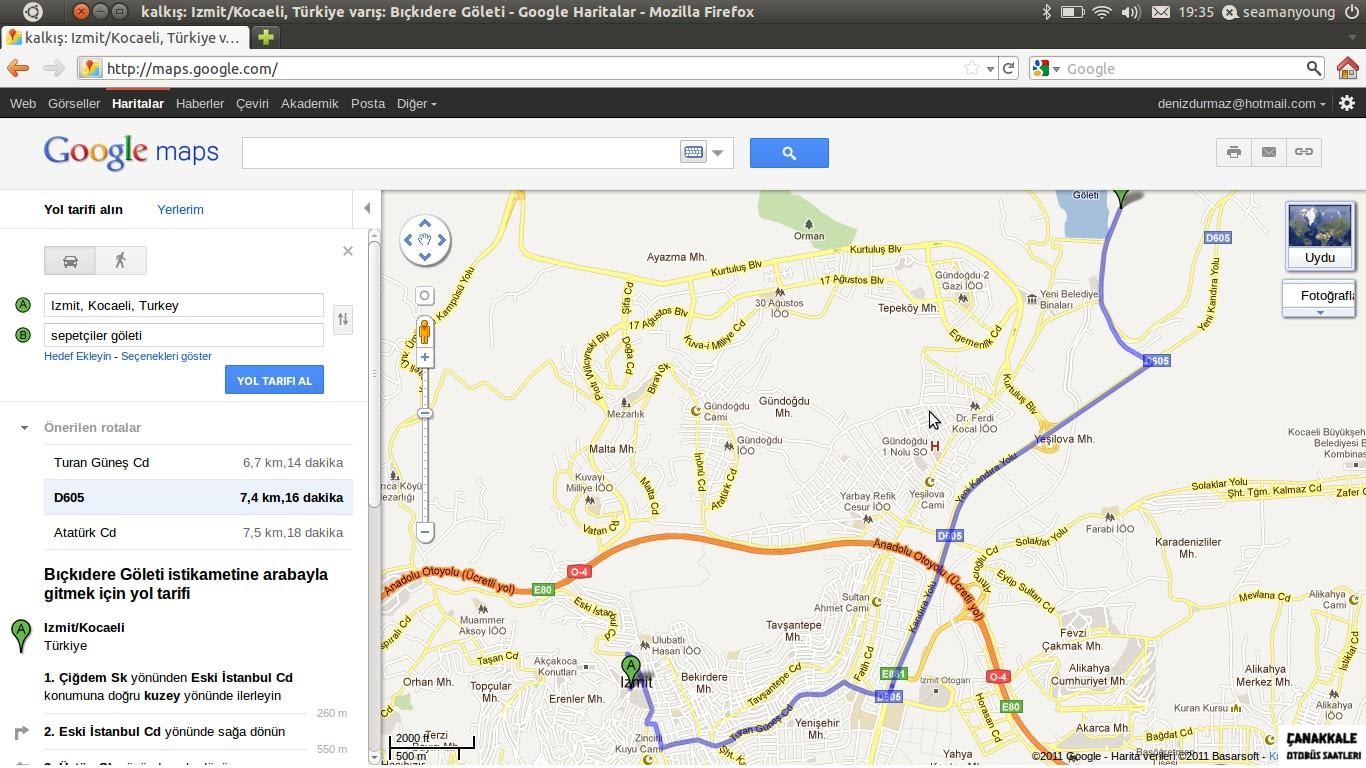Click the destination field sepetçiler göleti
1366x768 pixels.
(184, 335)
